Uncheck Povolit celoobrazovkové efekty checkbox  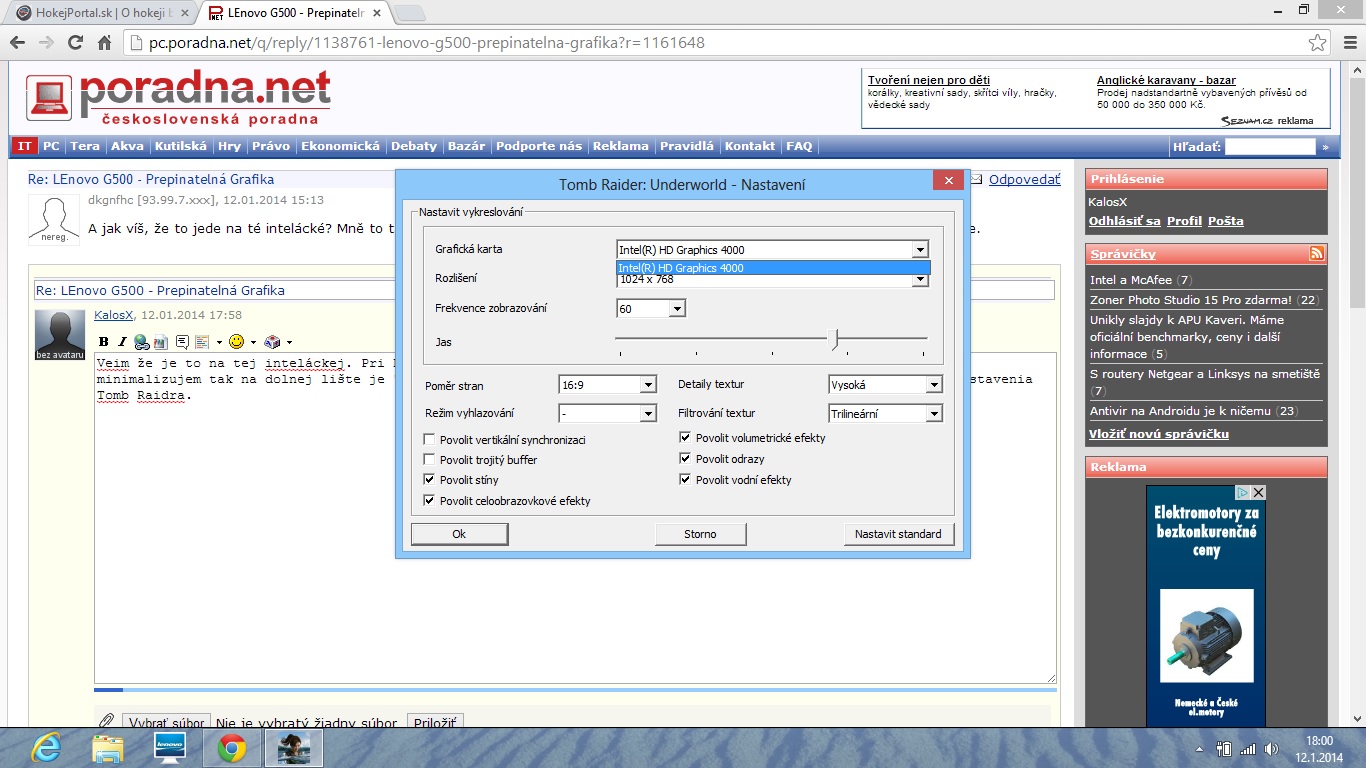[x=430, y=501]
